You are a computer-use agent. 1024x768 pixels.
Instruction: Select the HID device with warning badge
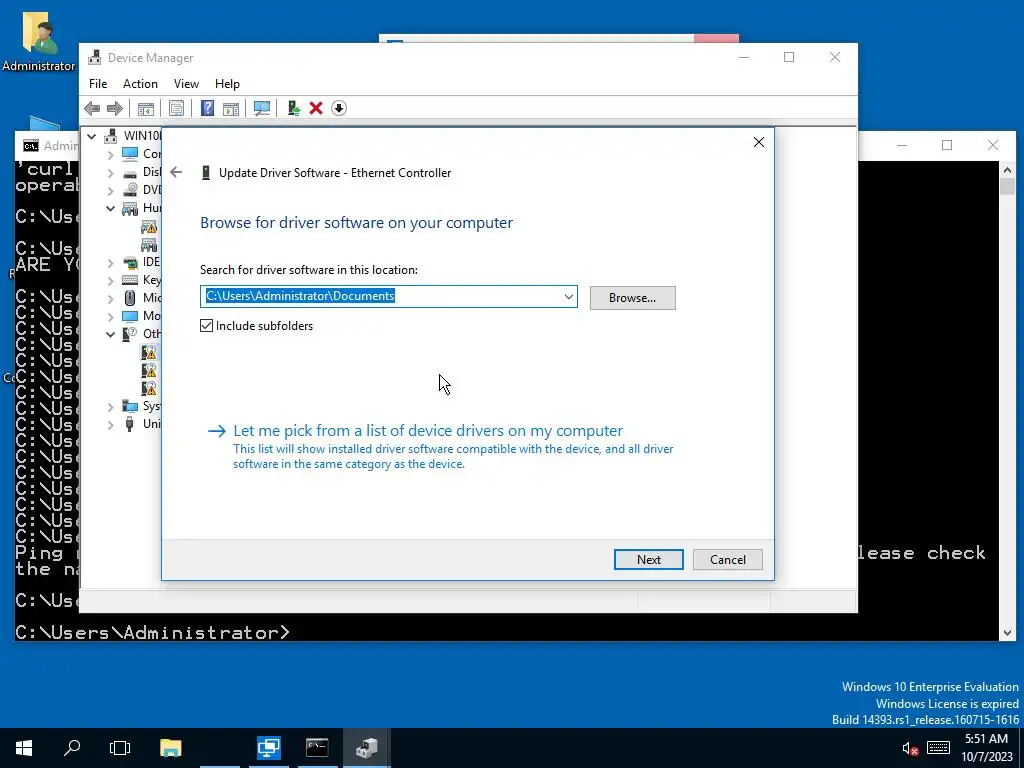coord(149,227)
